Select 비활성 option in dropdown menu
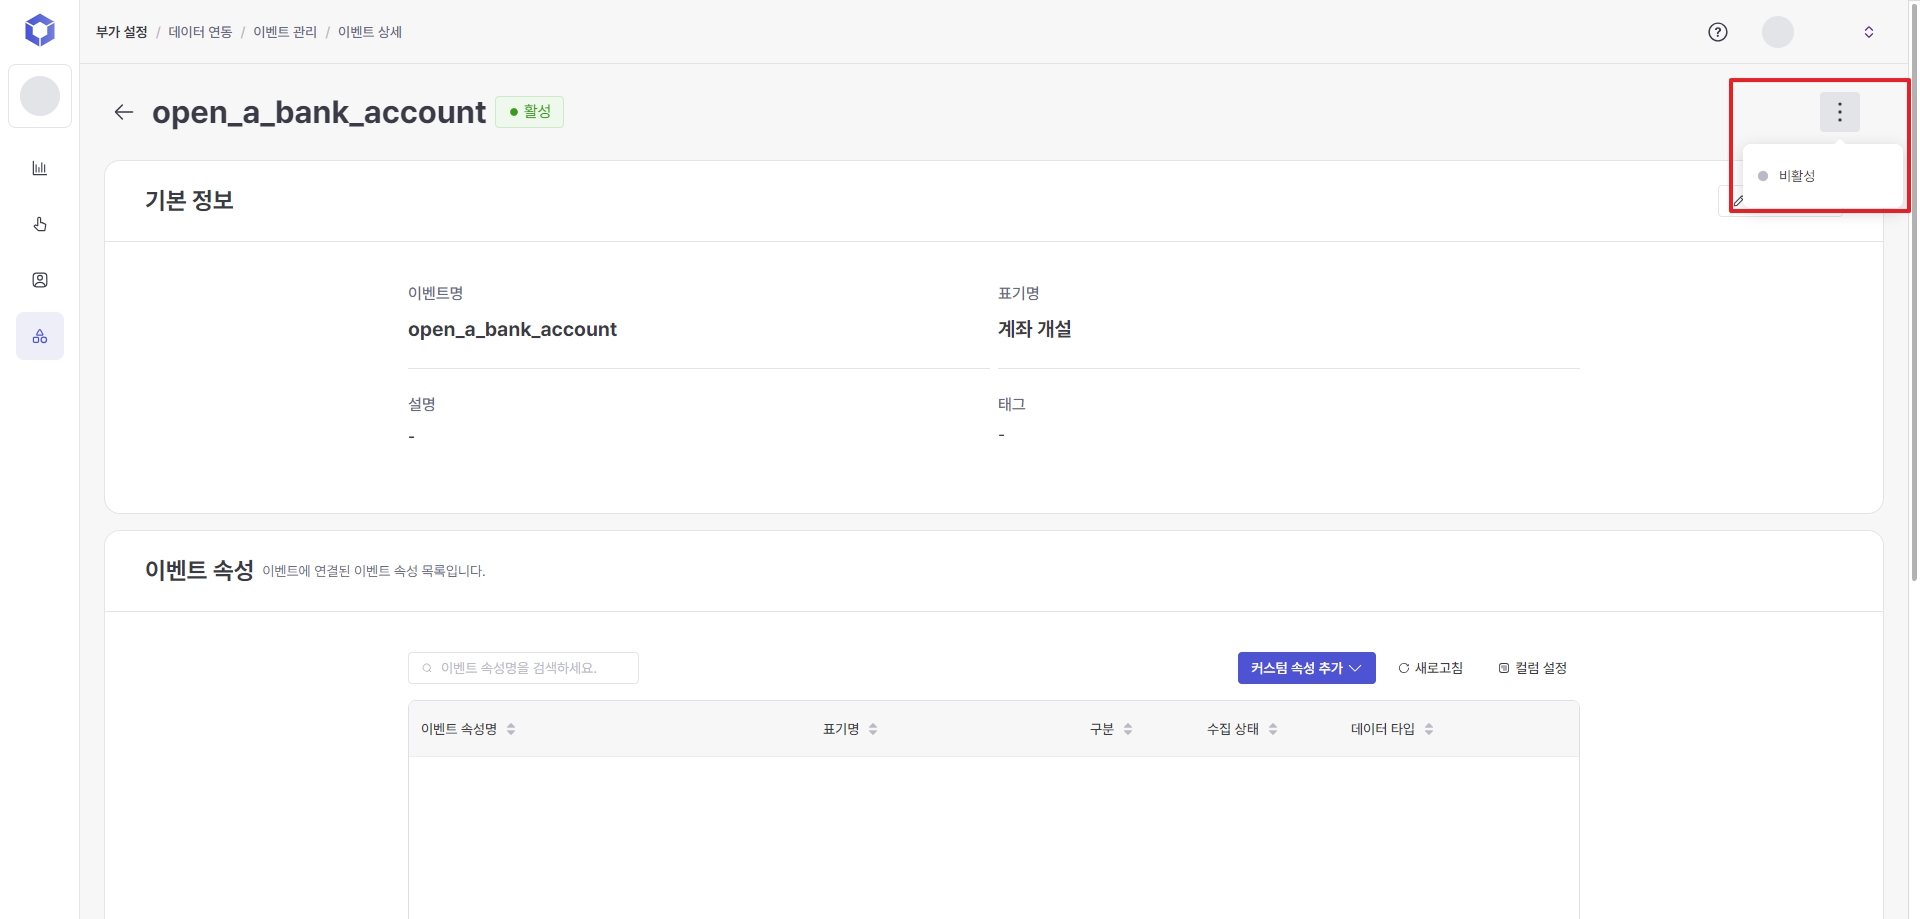This screenshot has width=1920, height=919. tap(1796, 176)
